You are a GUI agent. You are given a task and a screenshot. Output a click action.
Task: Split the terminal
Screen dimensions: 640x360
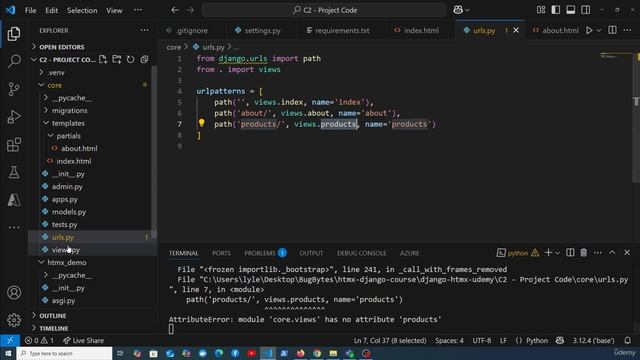(570, 253)
